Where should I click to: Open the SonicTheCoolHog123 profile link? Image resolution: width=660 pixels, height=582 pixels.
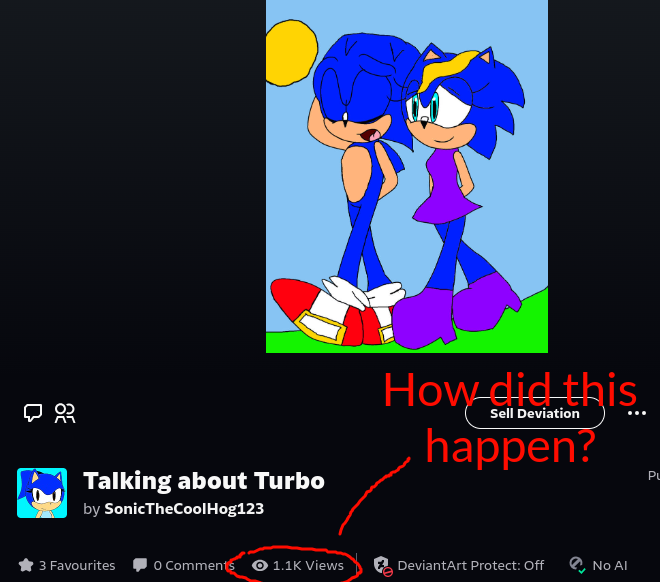(x=184, y=509)
